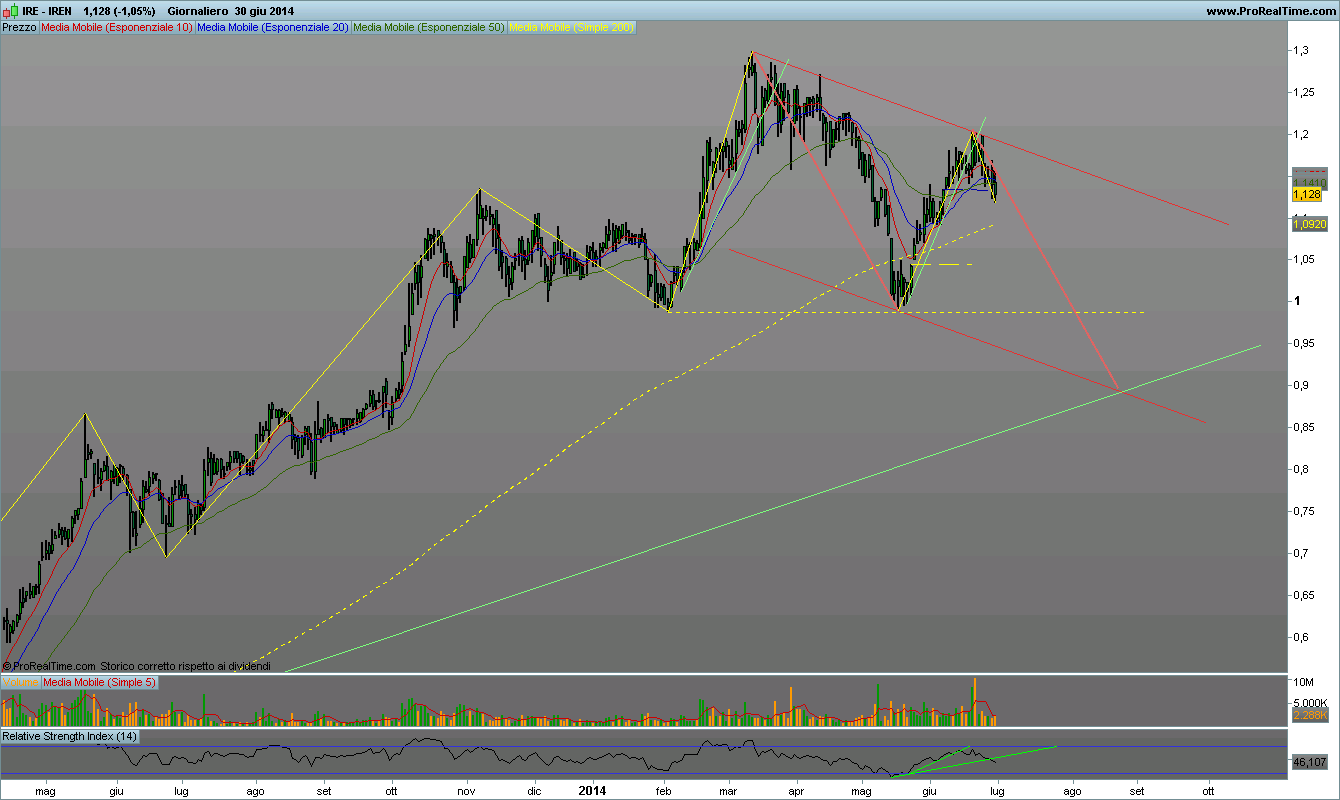Click the 0,8 price axis label

(1300, 469)
